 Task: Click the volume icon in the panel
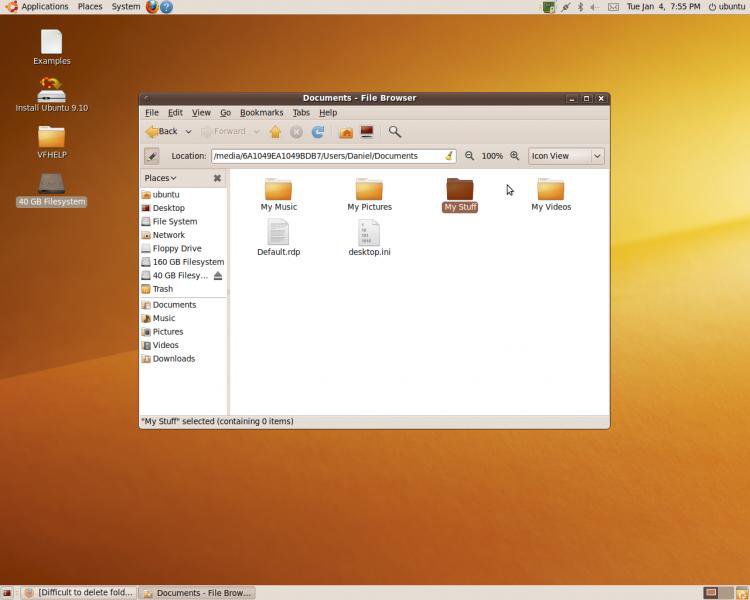tap(595, 7)
